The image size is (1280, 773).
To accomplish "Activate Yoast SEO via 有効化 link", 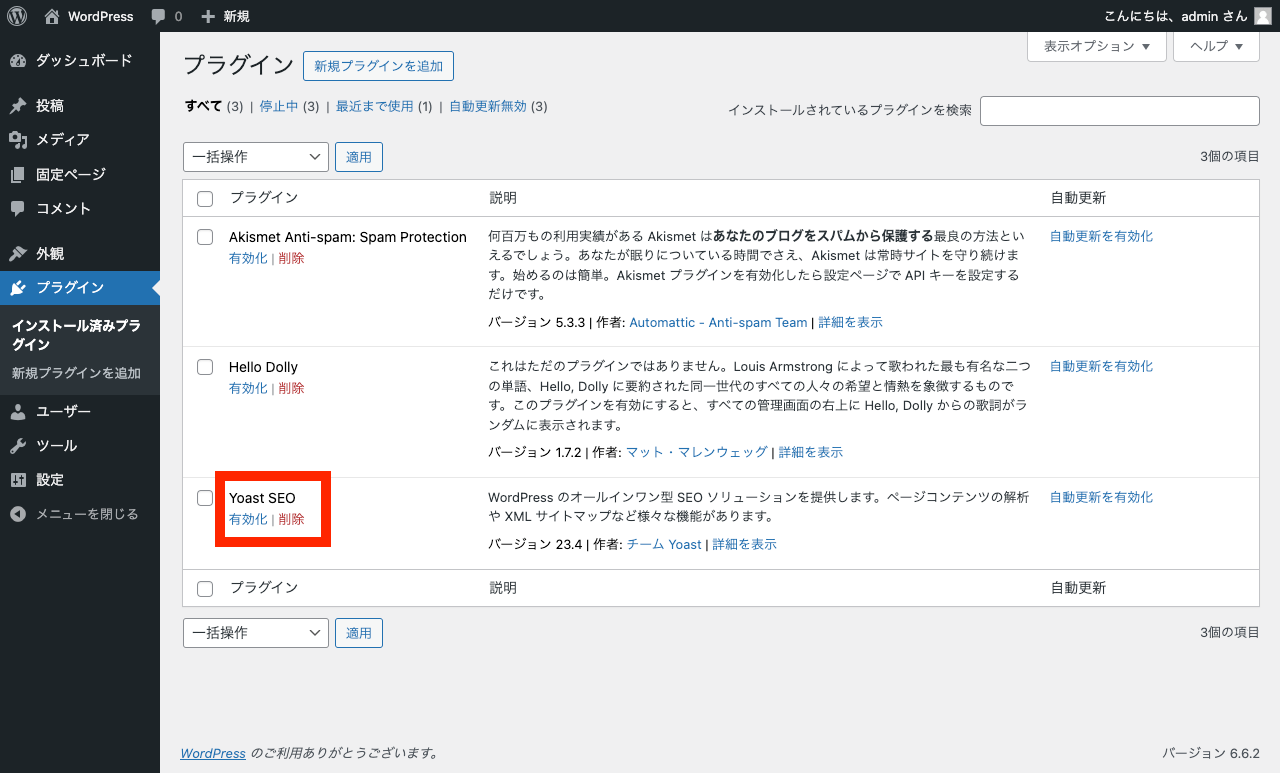I will [x=248, y=519].
